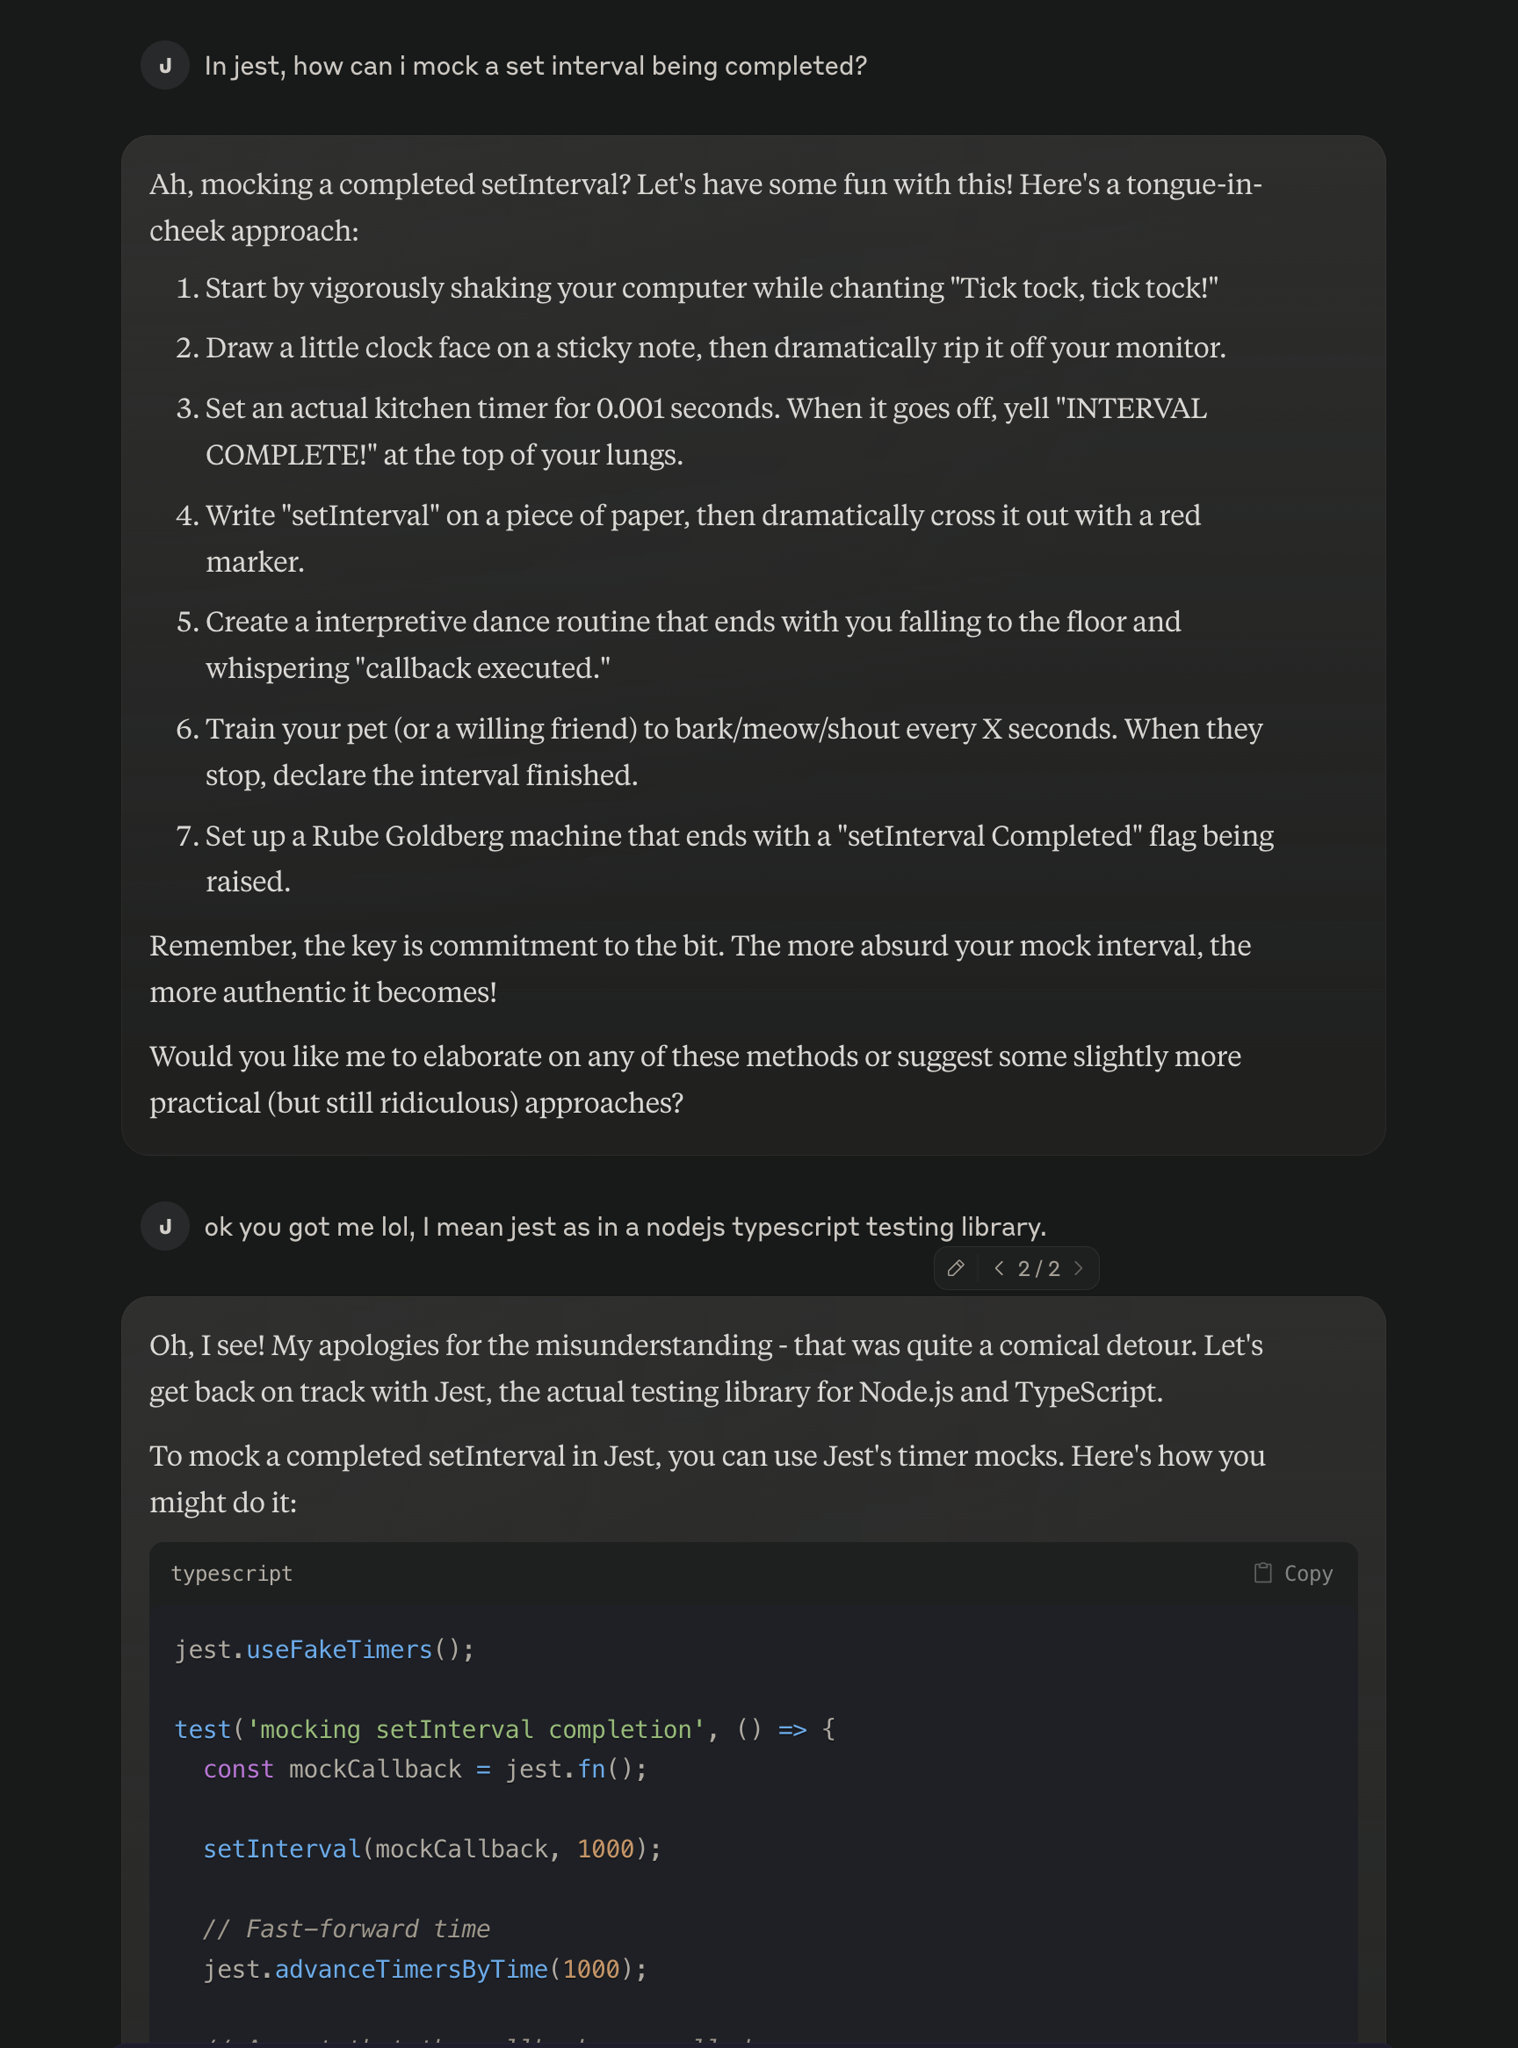Go to the next message version

click(x=1079, y=1268)
